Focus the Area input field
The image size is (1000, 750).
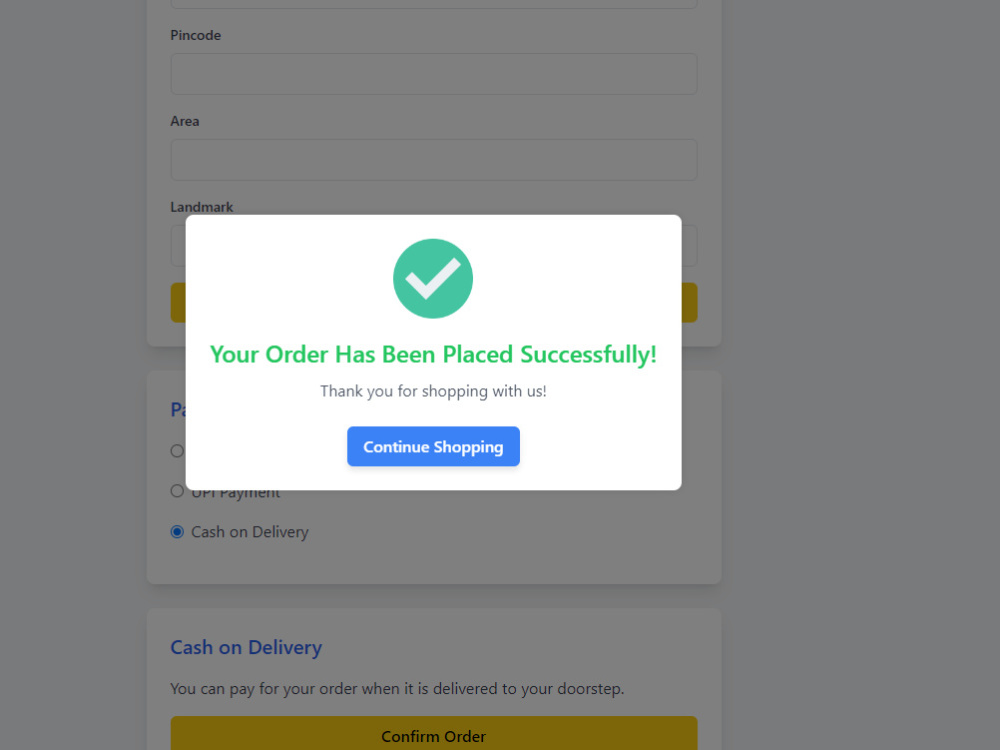point(434,160)
